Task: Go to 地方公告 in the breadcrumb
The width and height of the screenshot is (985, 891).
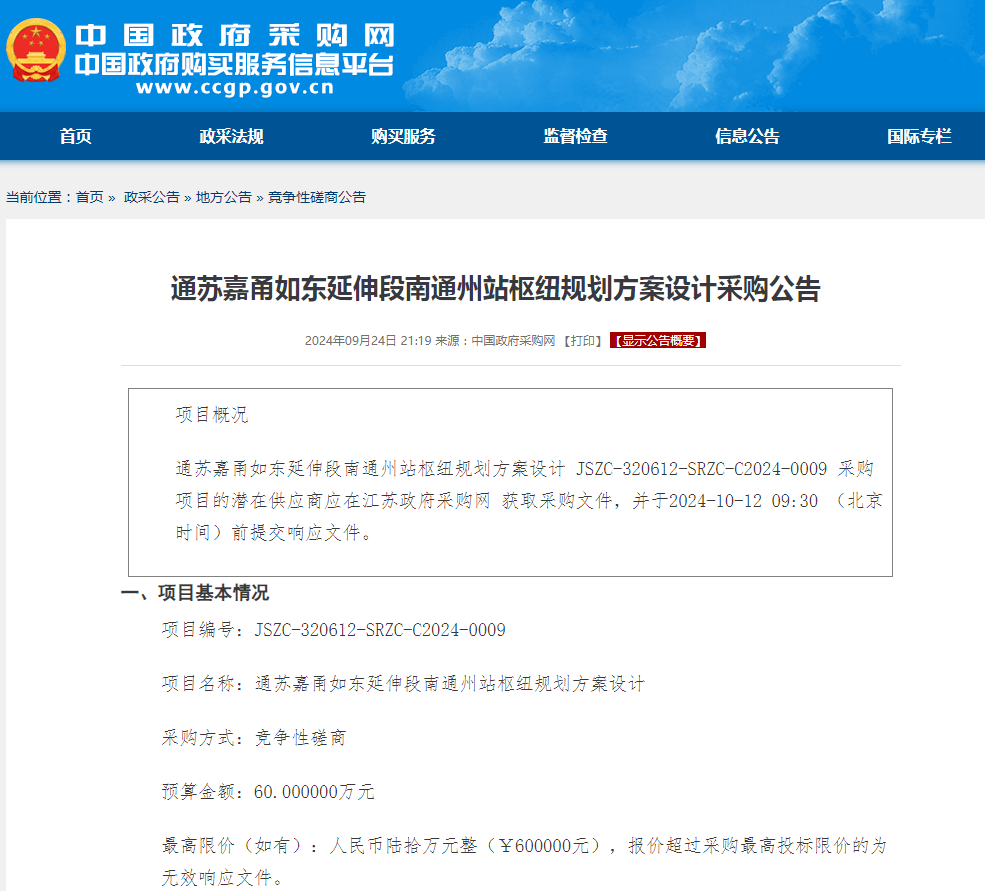Action: [223, 197]
